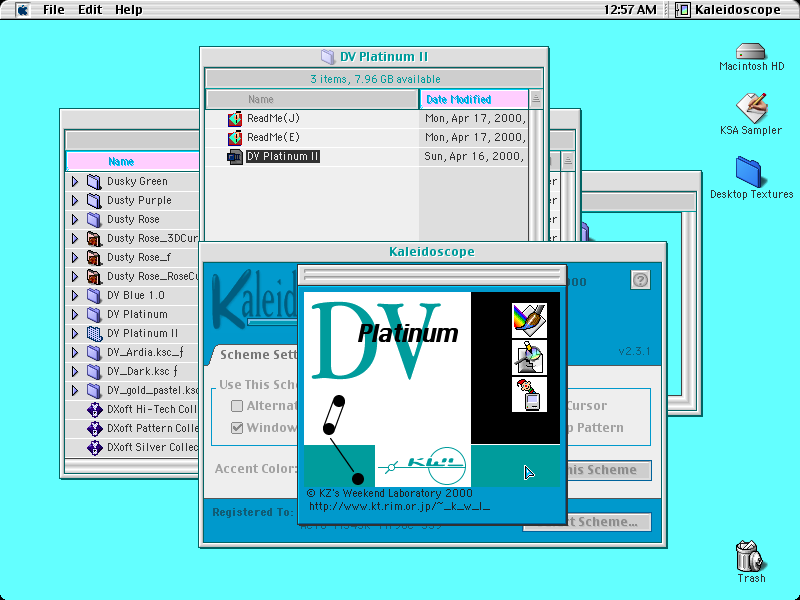The height and width of the screenshot is (600, 800).
Task: Expand the Dusky Green folder
Action: (75, 181)
